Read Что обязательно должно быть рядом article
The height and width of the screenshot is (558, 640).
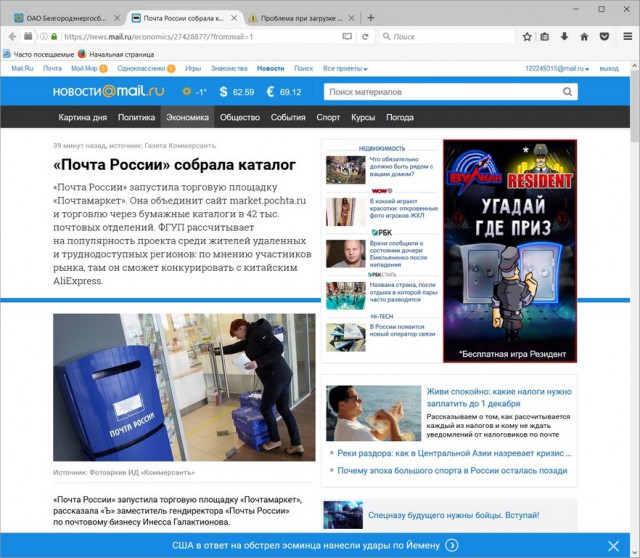[402, 167]
